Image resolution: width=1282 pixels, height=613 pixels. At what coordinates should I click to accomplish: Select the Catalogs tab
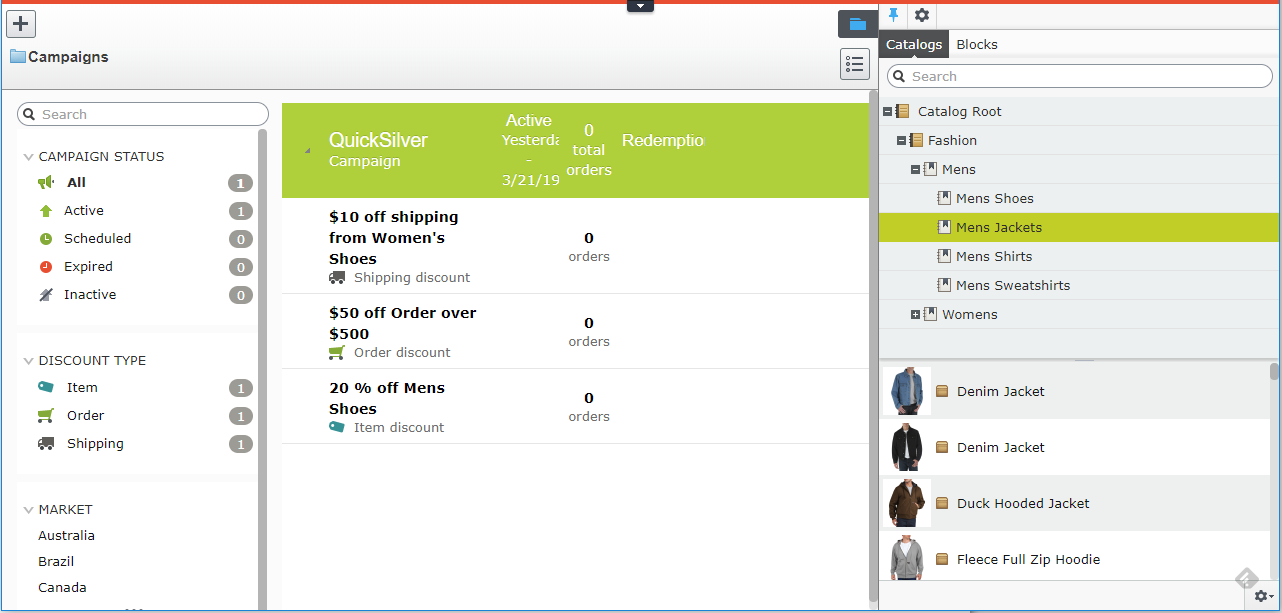[x=914, y=44]
